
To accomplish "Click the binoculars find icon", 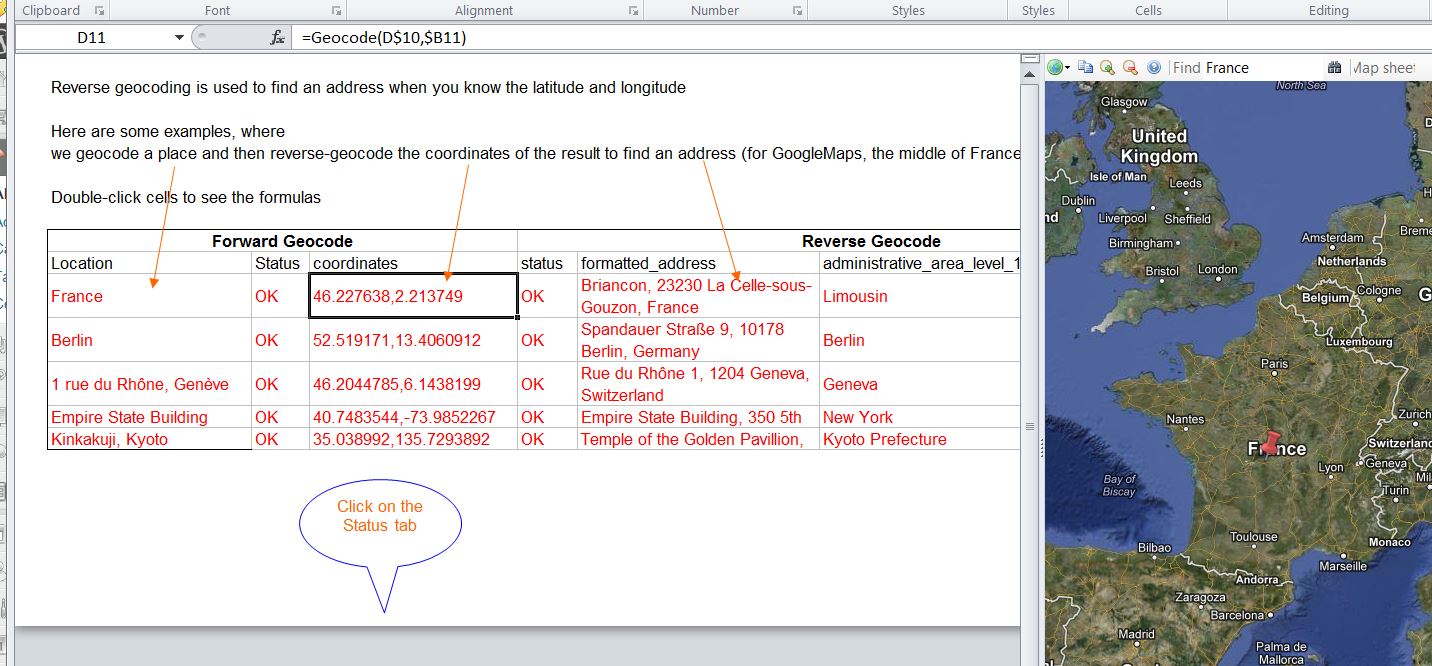I will (1334, 68).
